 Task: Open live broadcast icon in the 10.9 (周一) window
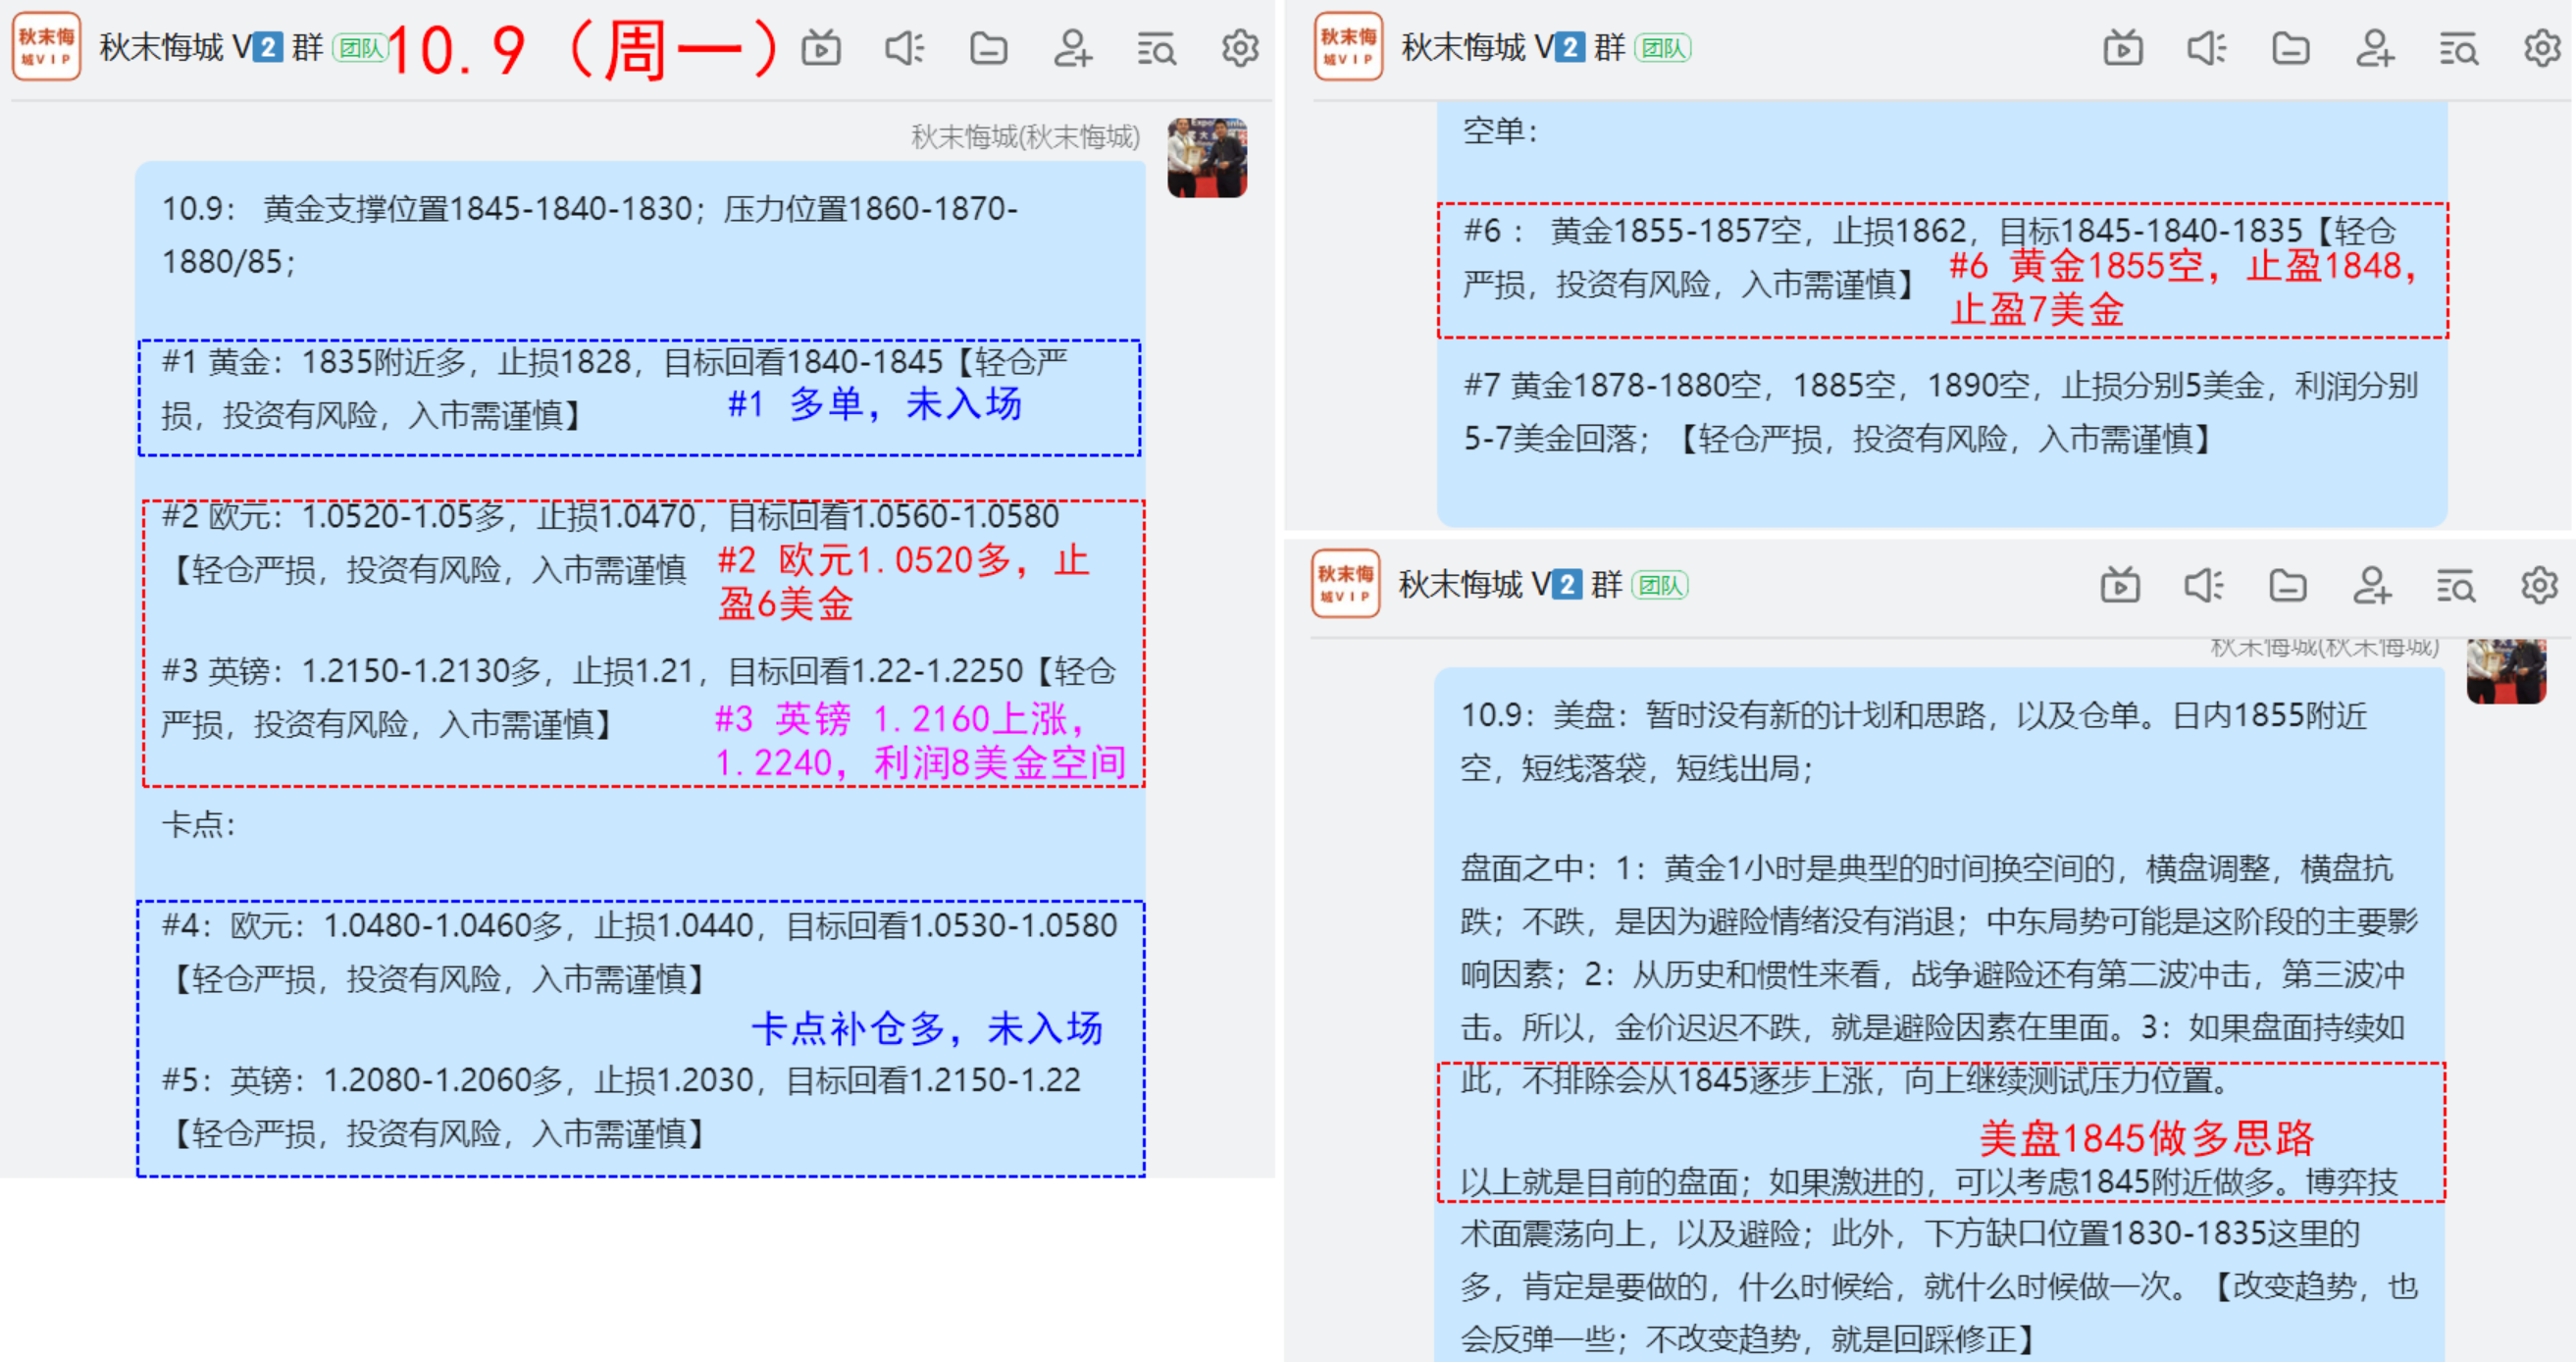tap(821, 48)
